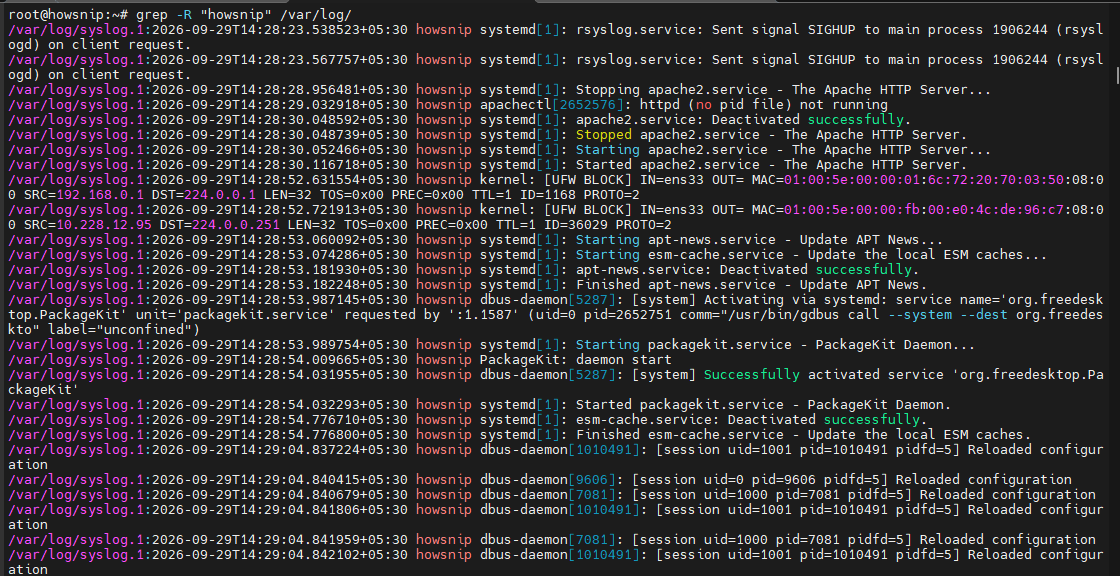Image resolution: width=1120 pixels, height=576 pixels.
Task: Click [UFW BLOCK] in the 14:28:52.721913 line
Action: click(x=588, y=209)
